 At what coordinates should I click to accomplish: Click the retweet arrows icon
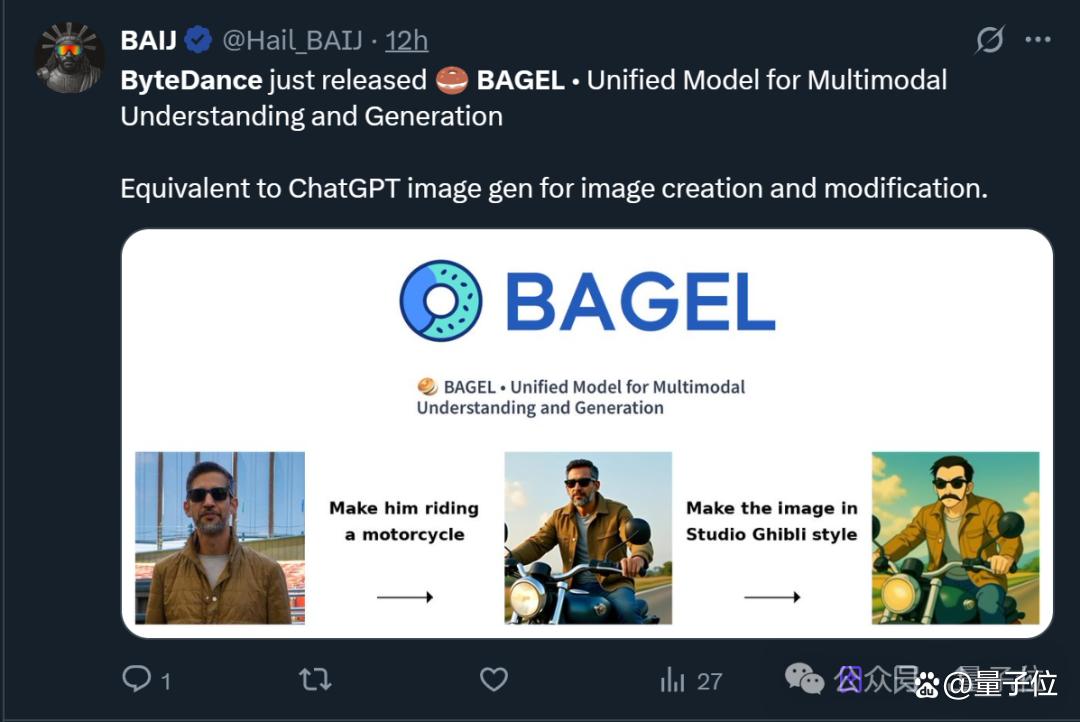click(x=315, y=680)
